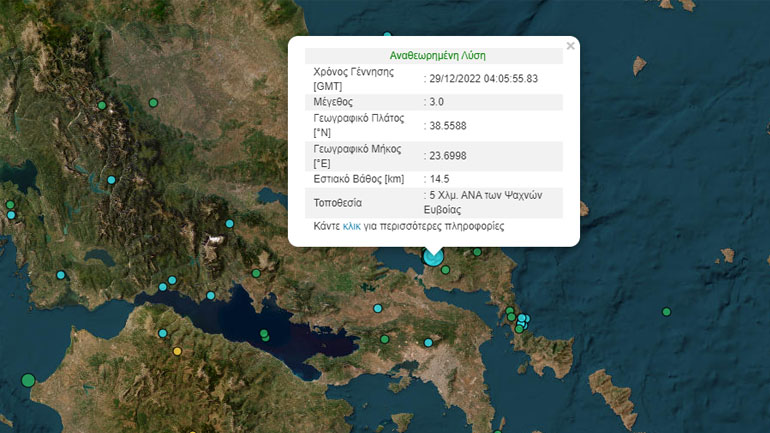This screenshot has width=770, height=433.
Task: Click the 'Γεωγραφικό Μήκος [°E]' label
Action: point(357,156)
